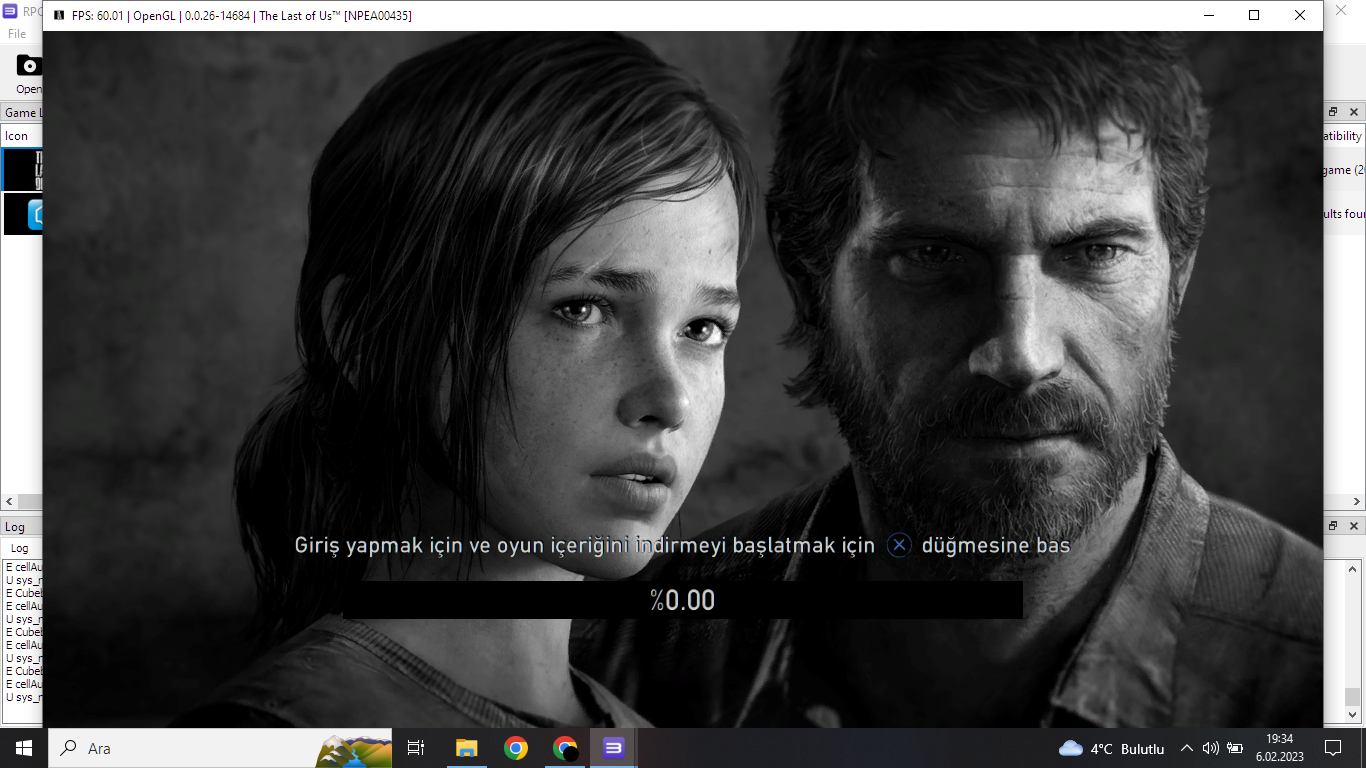This screenshot has height=768, width=1366.
Task: Click the game window title bar icon
Action: pos(58,16)
